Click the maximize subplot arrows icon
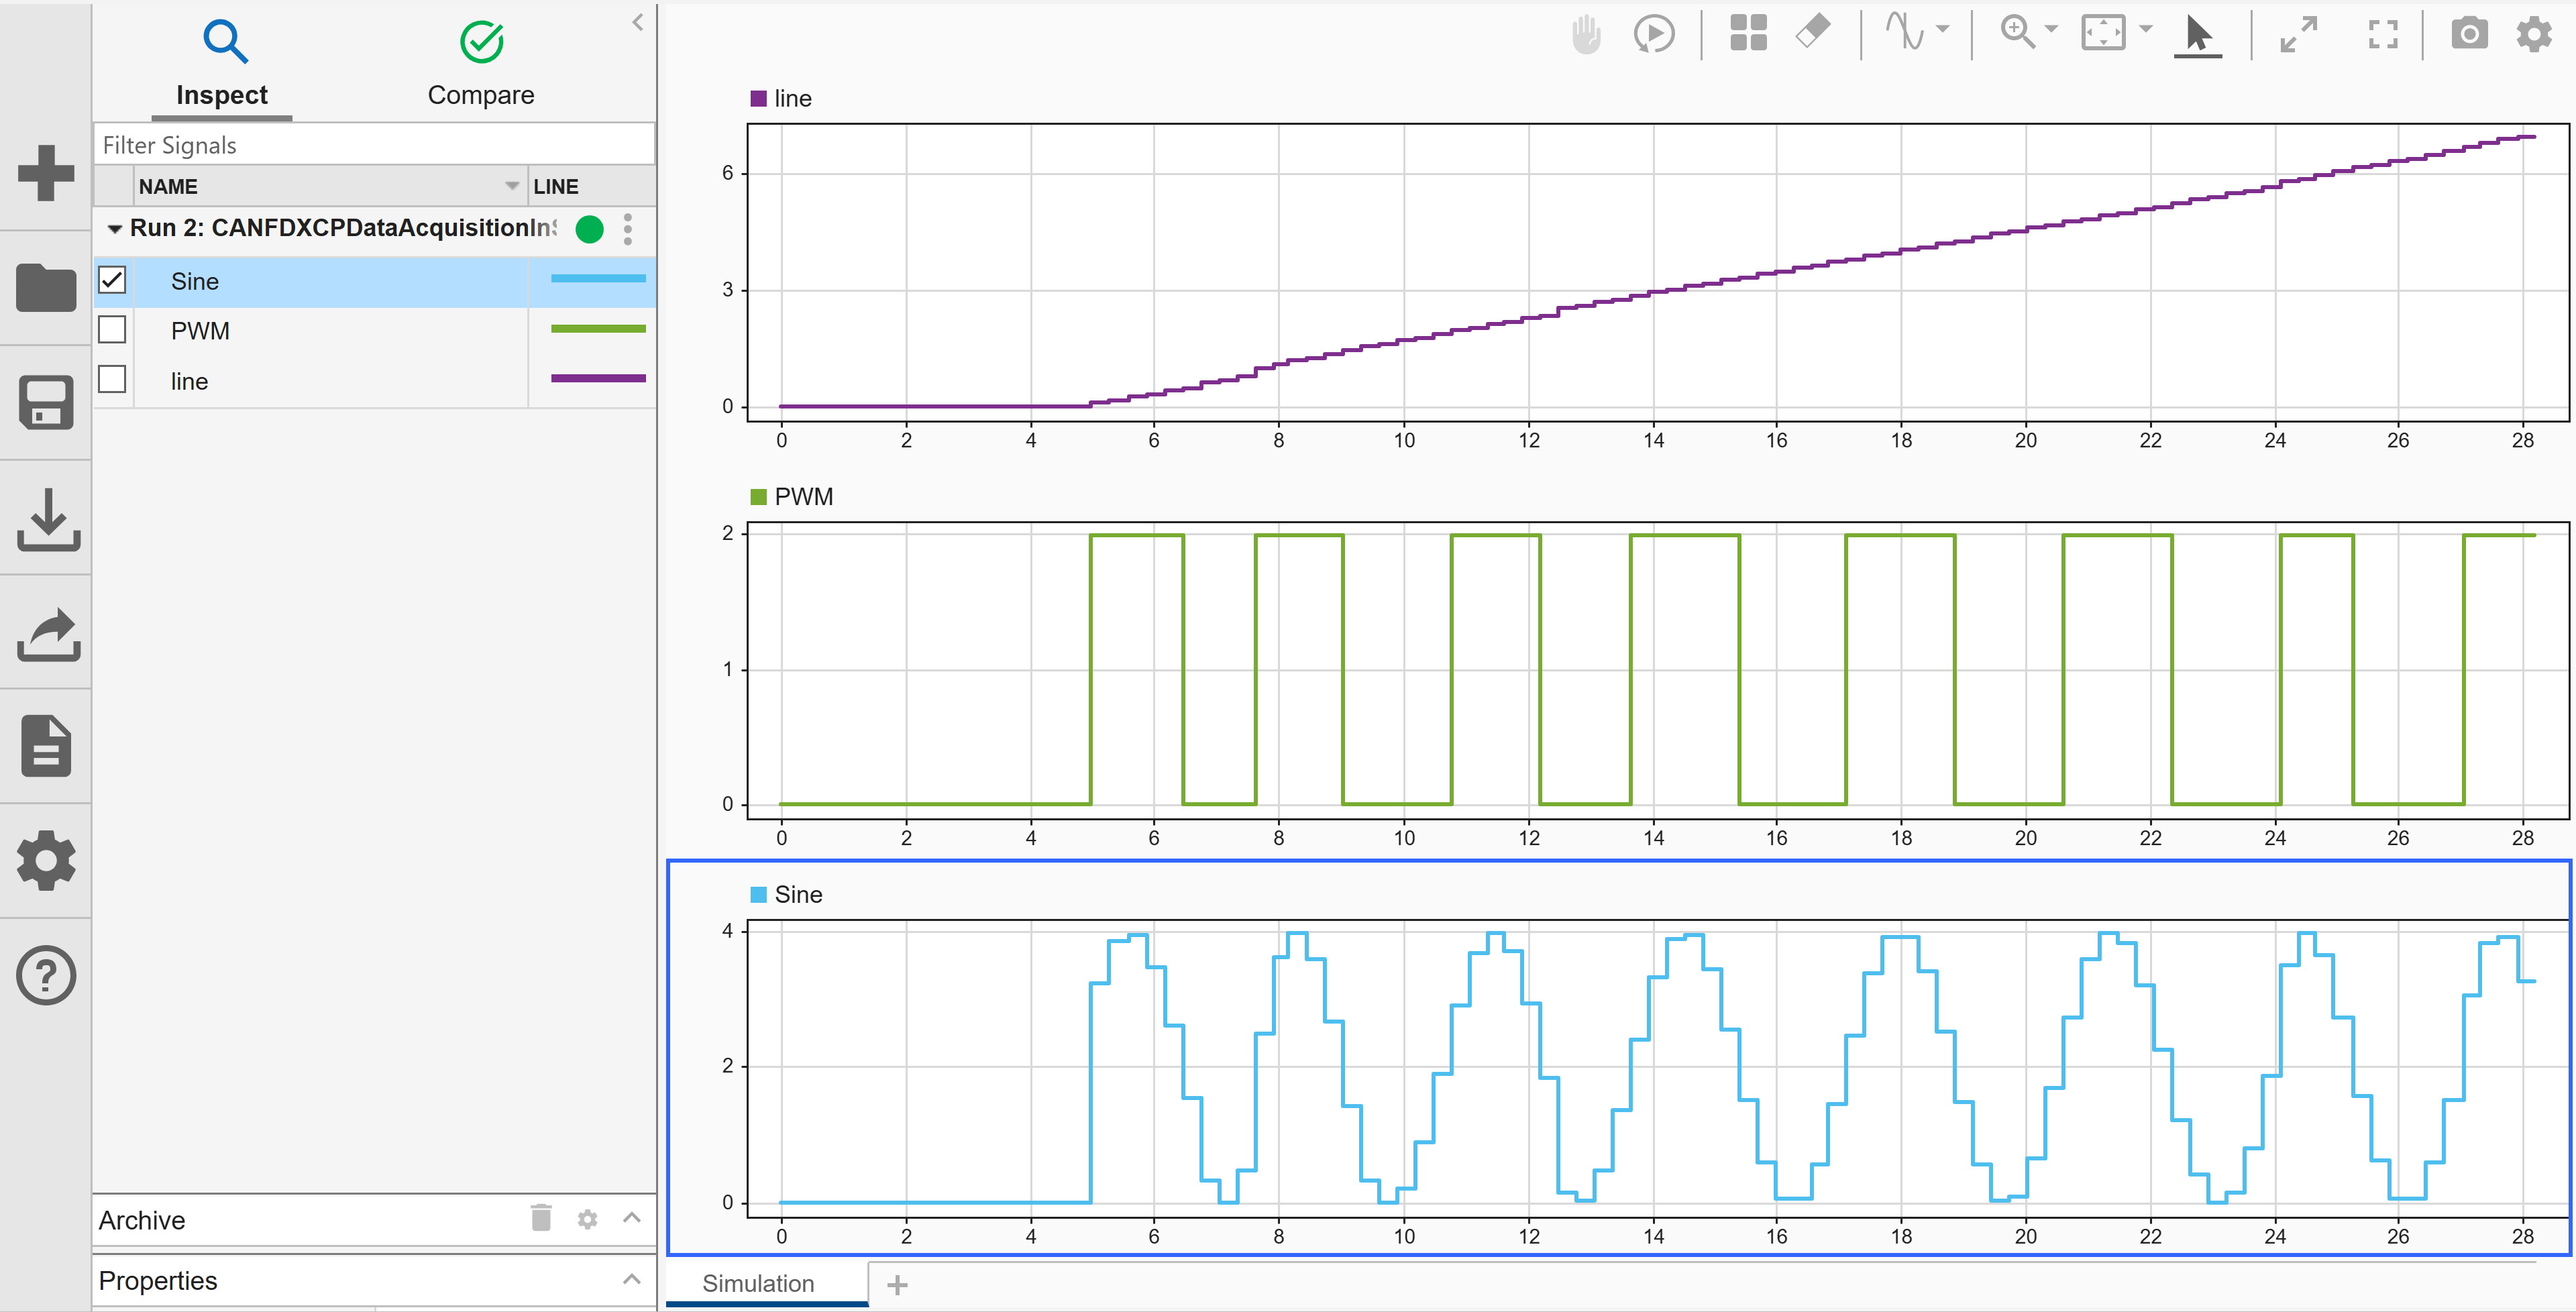 click(x=2298, y=34)
